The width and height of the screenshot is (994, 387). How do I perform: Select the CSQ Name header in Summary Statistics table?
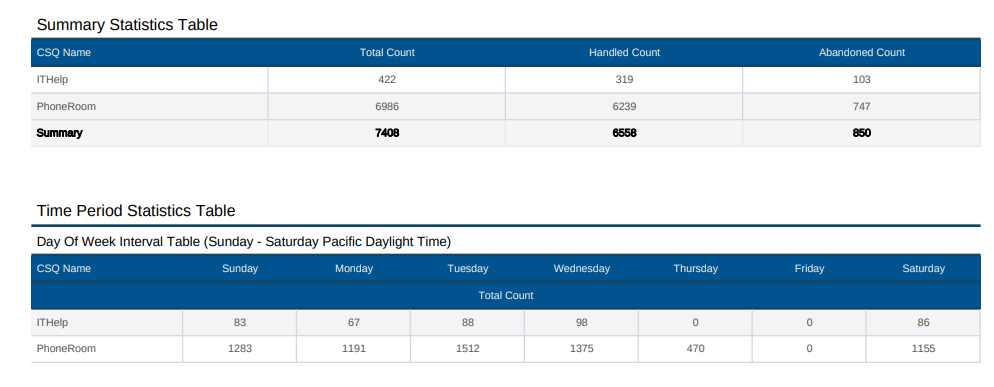click(x=63, y=53)
